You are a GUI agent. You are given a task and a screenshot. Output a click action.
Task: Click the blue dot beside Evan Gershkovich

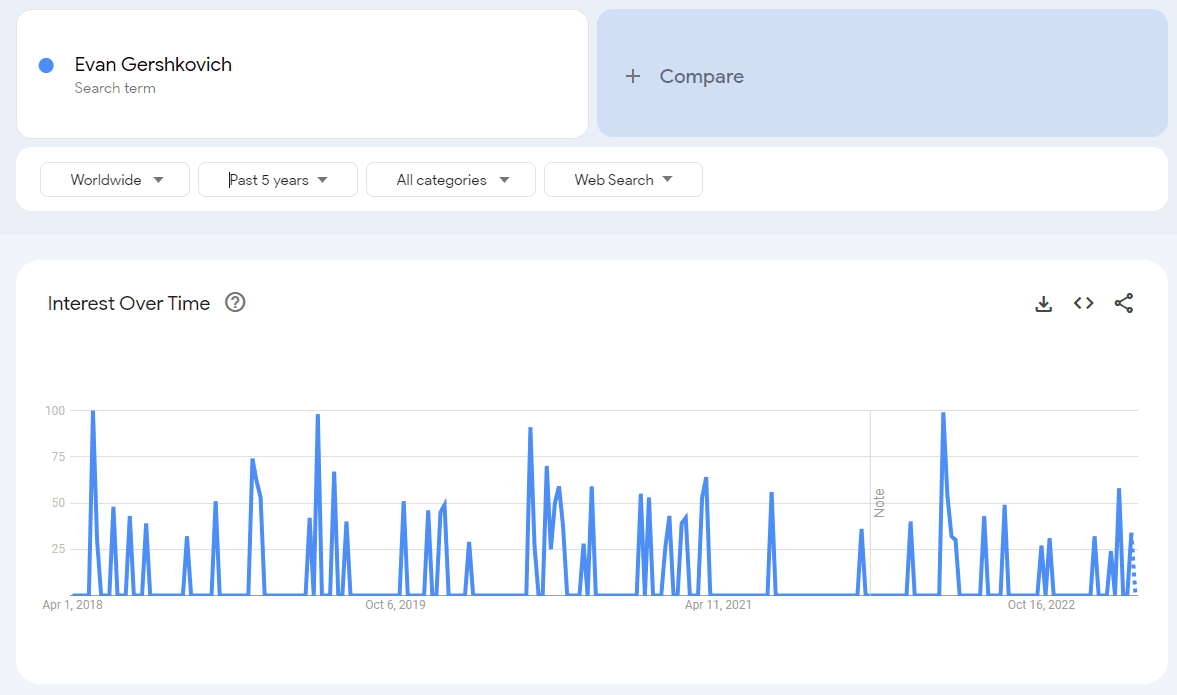46,66
